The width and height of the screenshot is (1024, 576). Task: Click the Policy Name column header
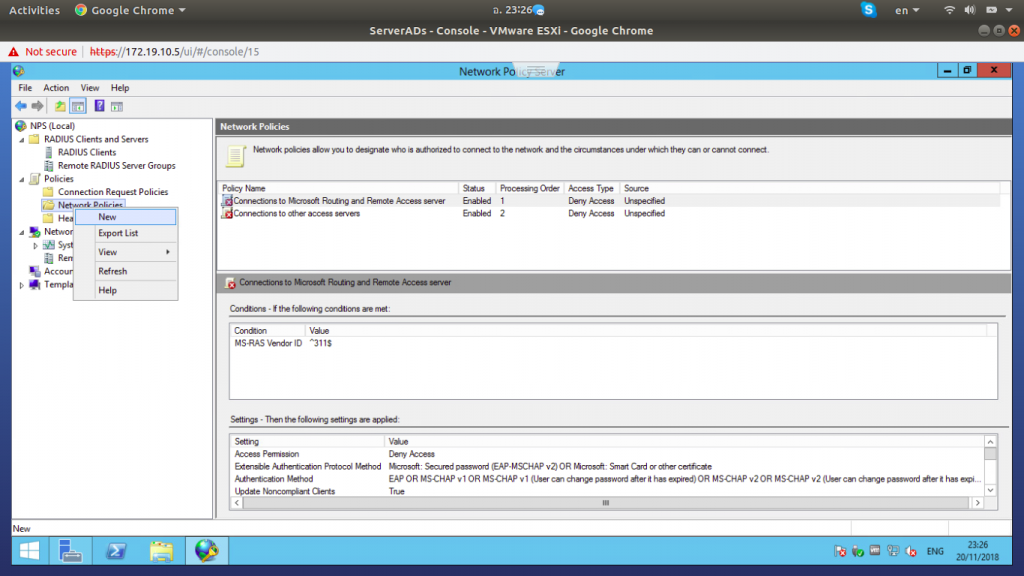tap(338, 188)
